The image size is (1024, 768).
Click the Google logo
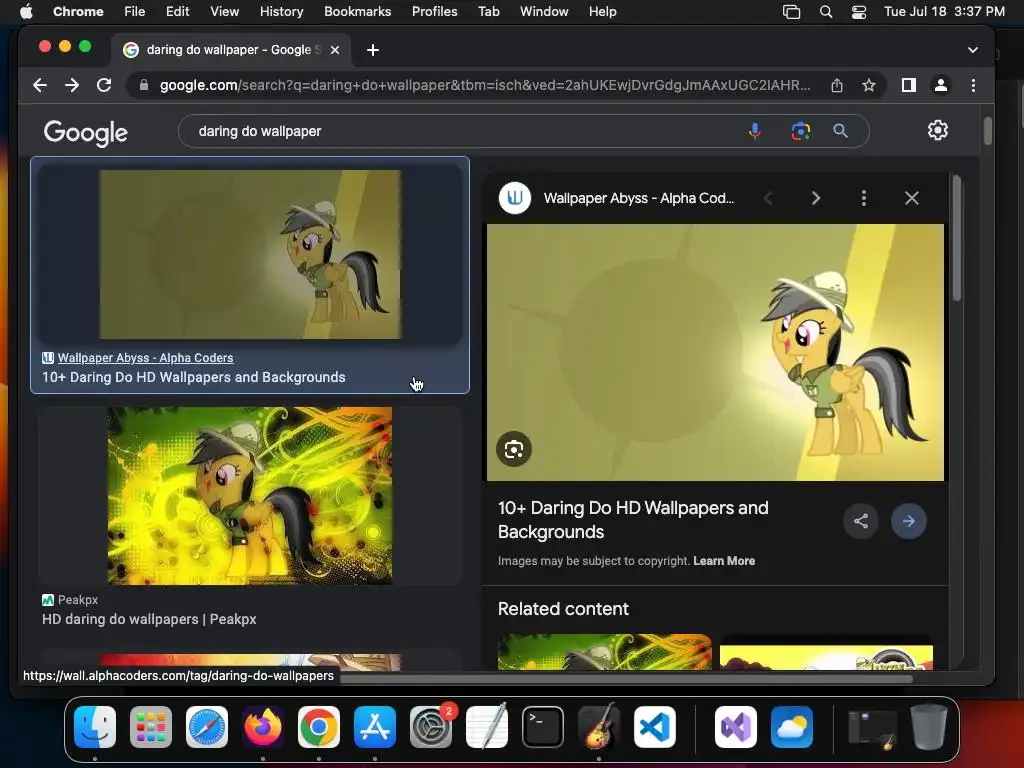86,133
